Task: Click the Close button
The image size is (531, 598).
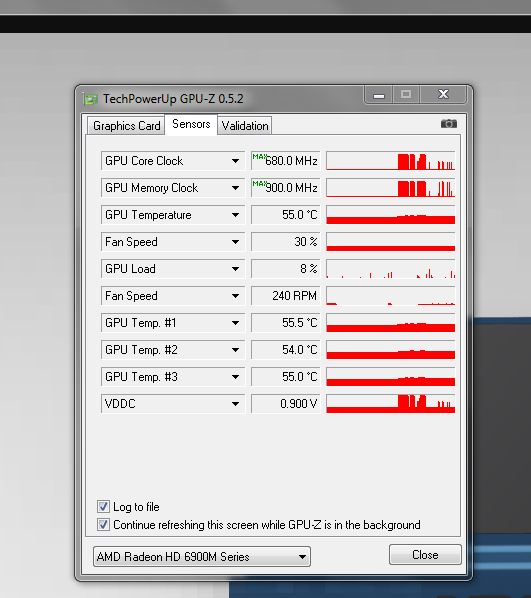Action: [x=425, y=555]
